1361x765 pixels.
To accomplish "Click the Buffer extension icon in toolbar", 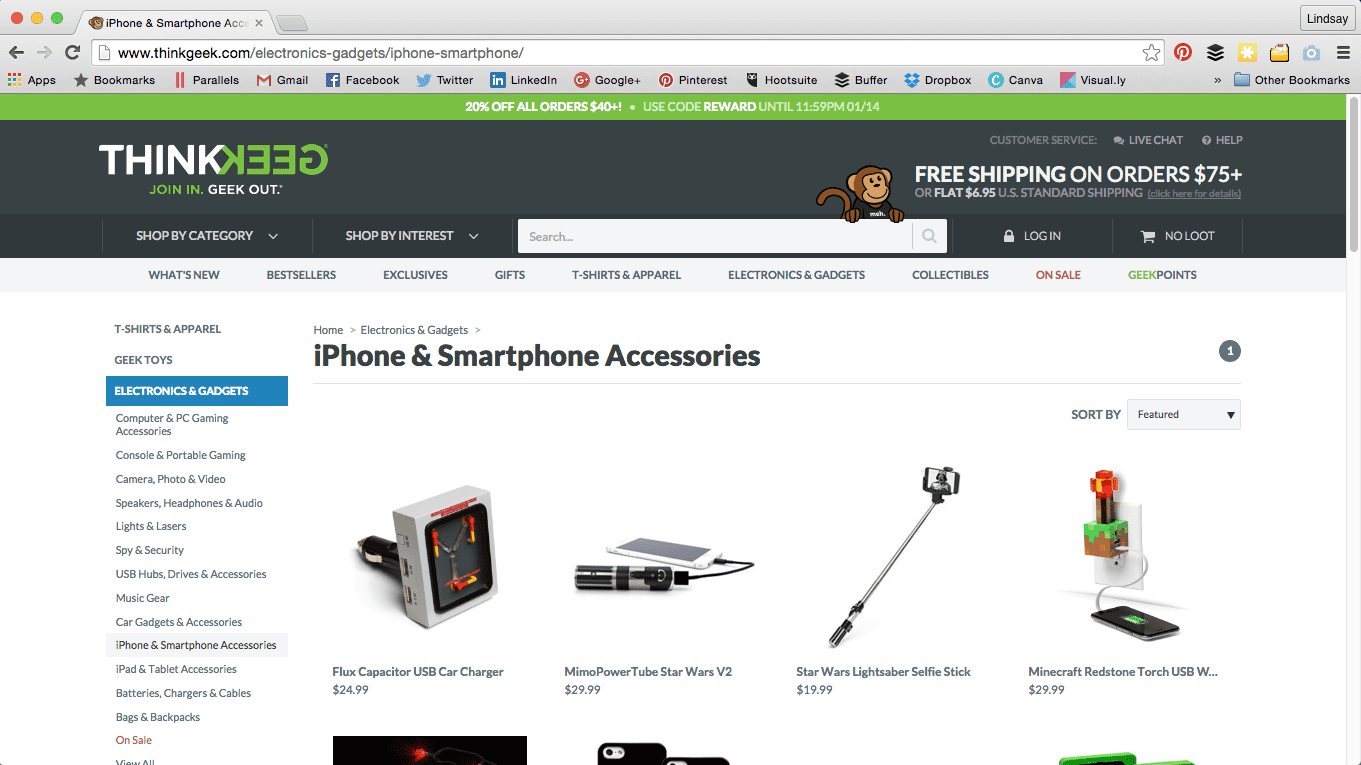I will pos(1215,53).
